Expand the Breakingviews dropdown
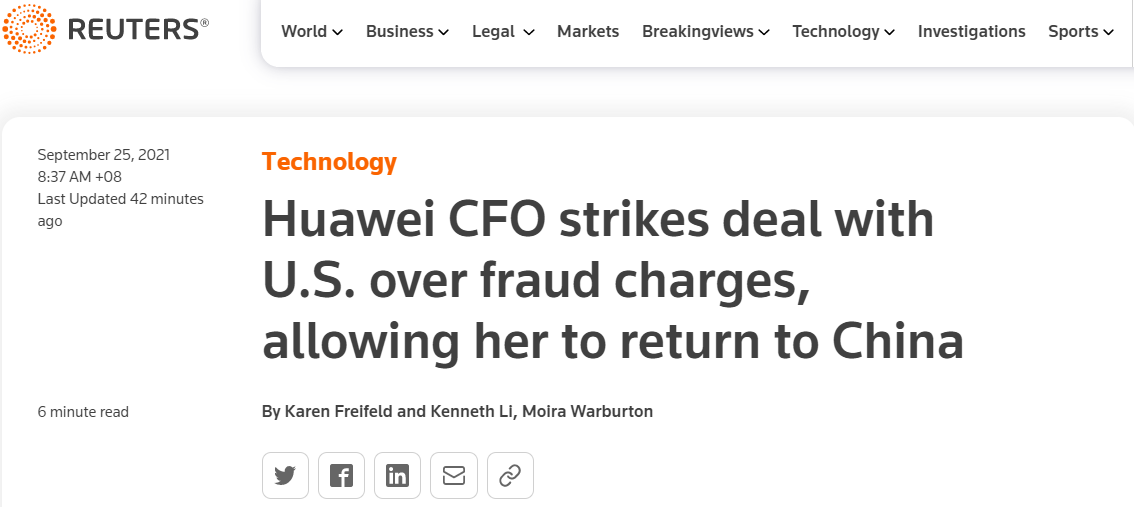 pos(705,32)
